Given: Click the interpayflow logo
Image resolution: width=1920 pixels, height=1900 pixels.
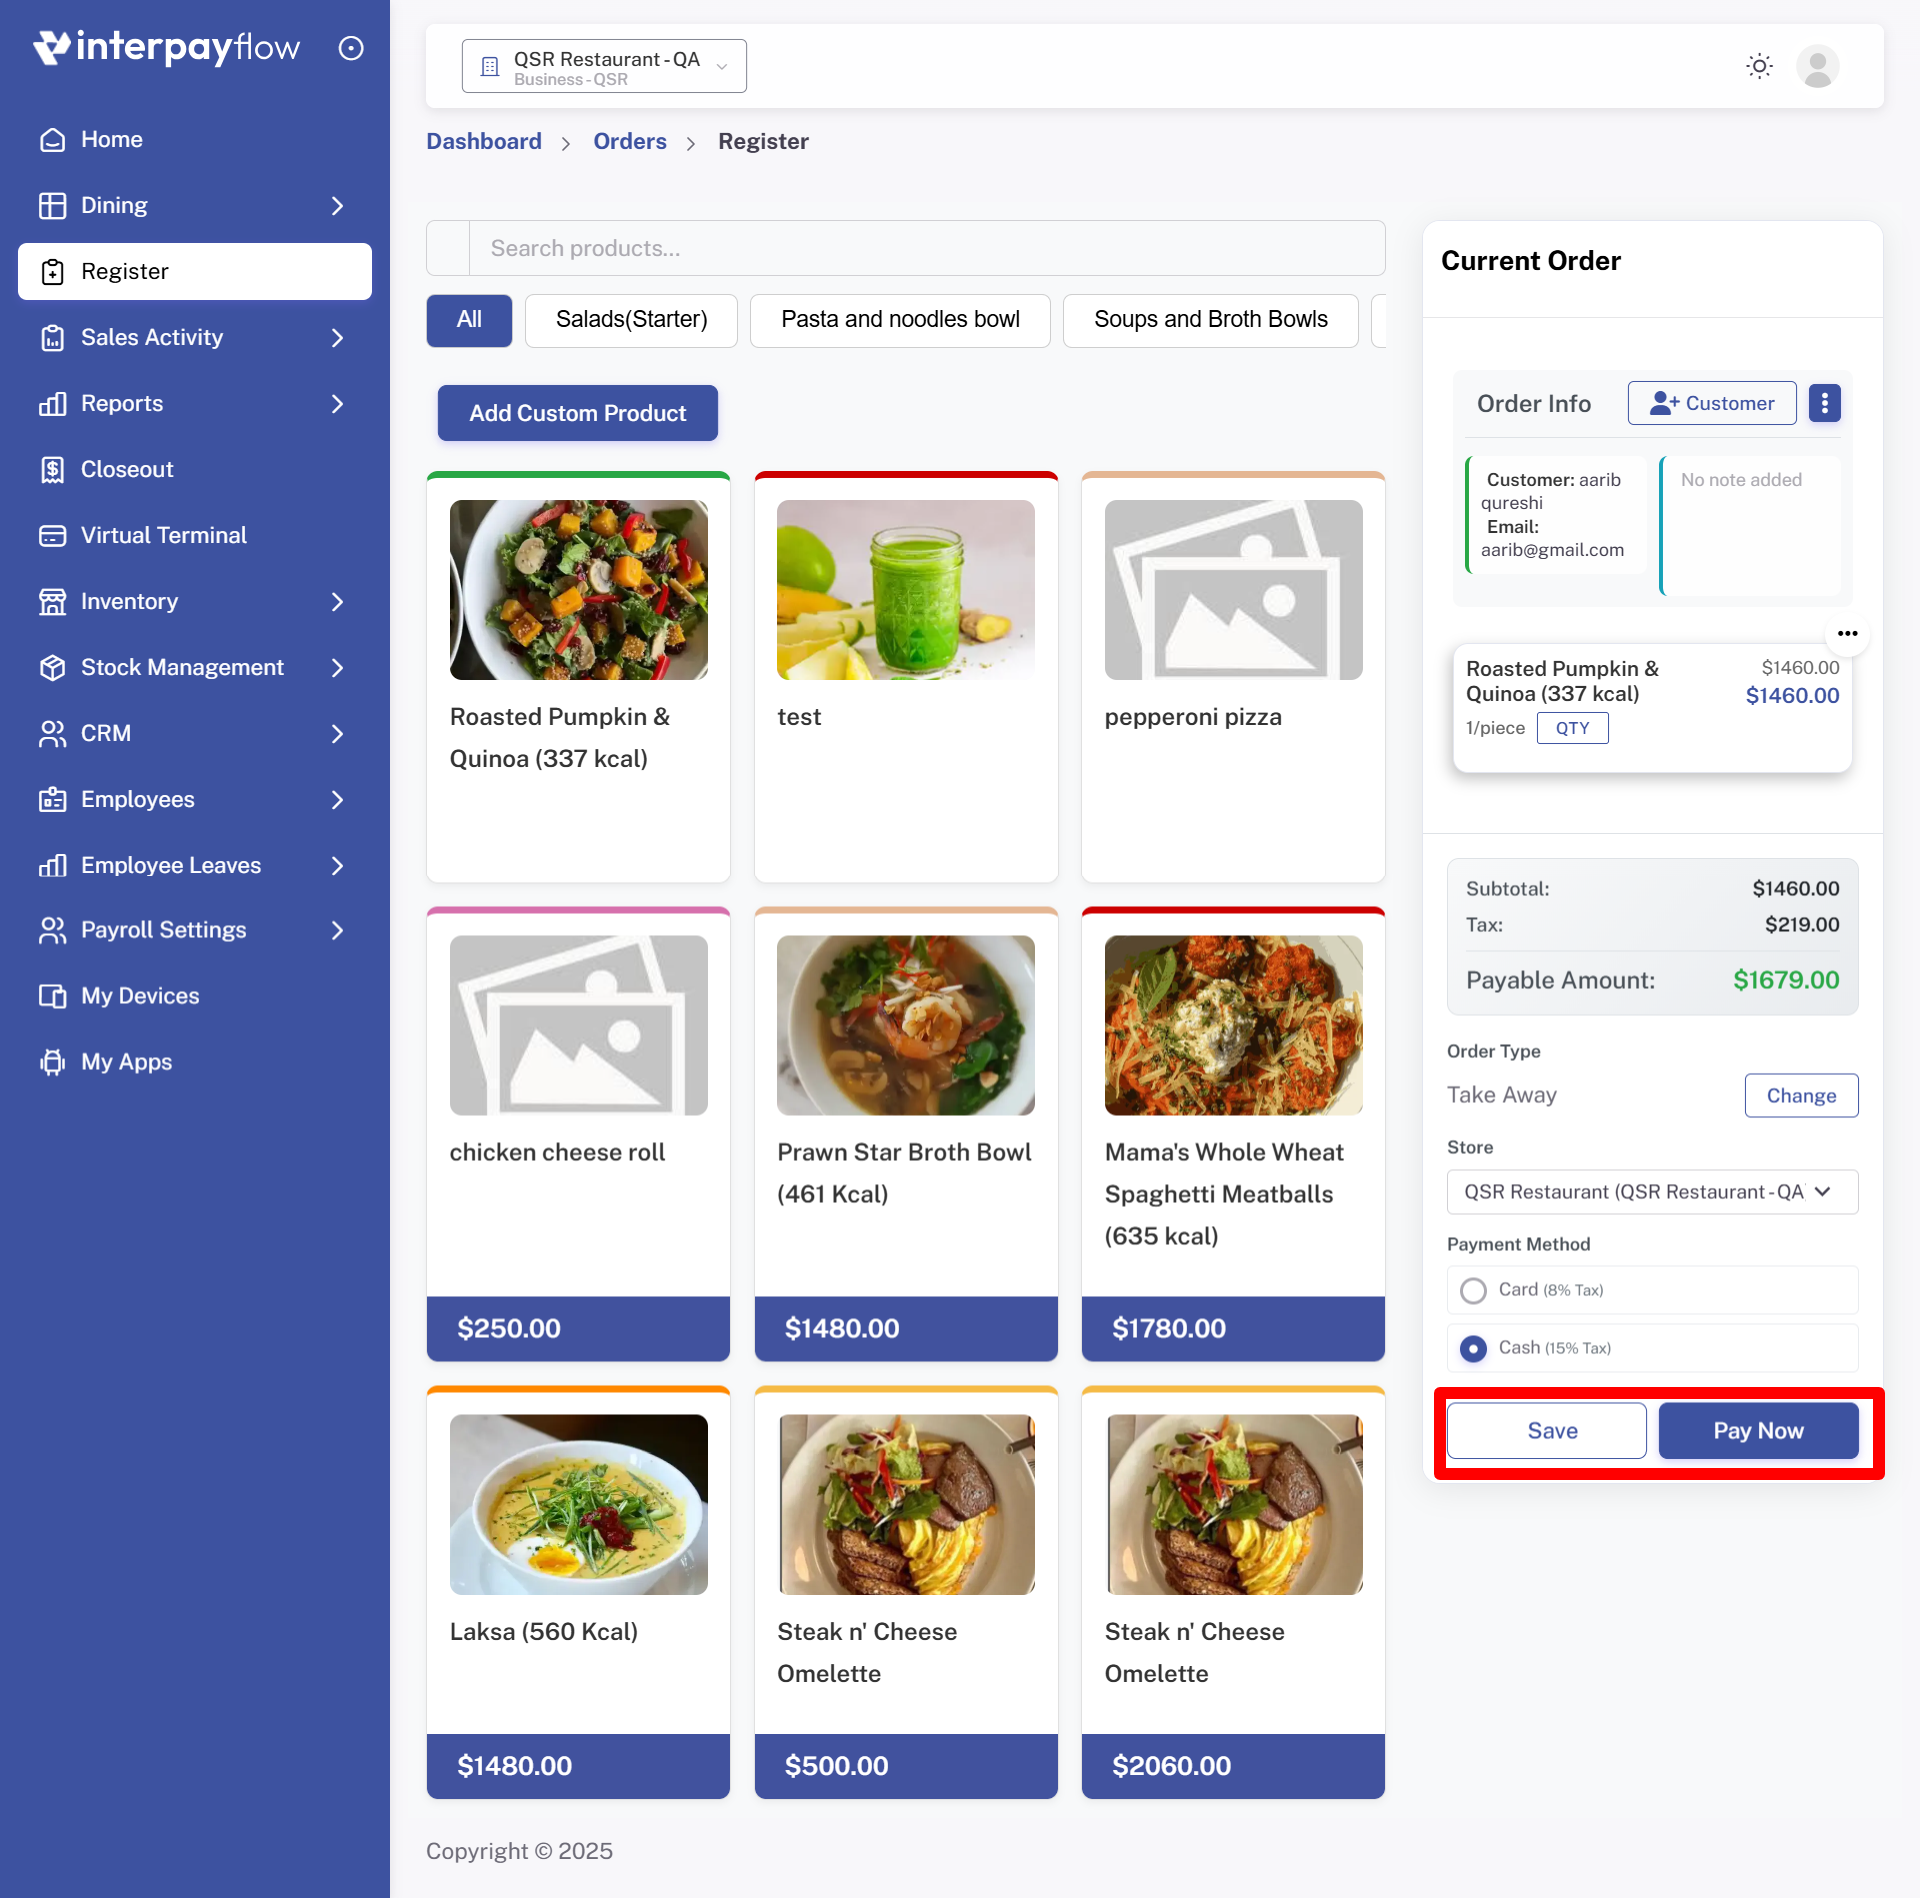Looking at the screenshot, I should point(166,47).
